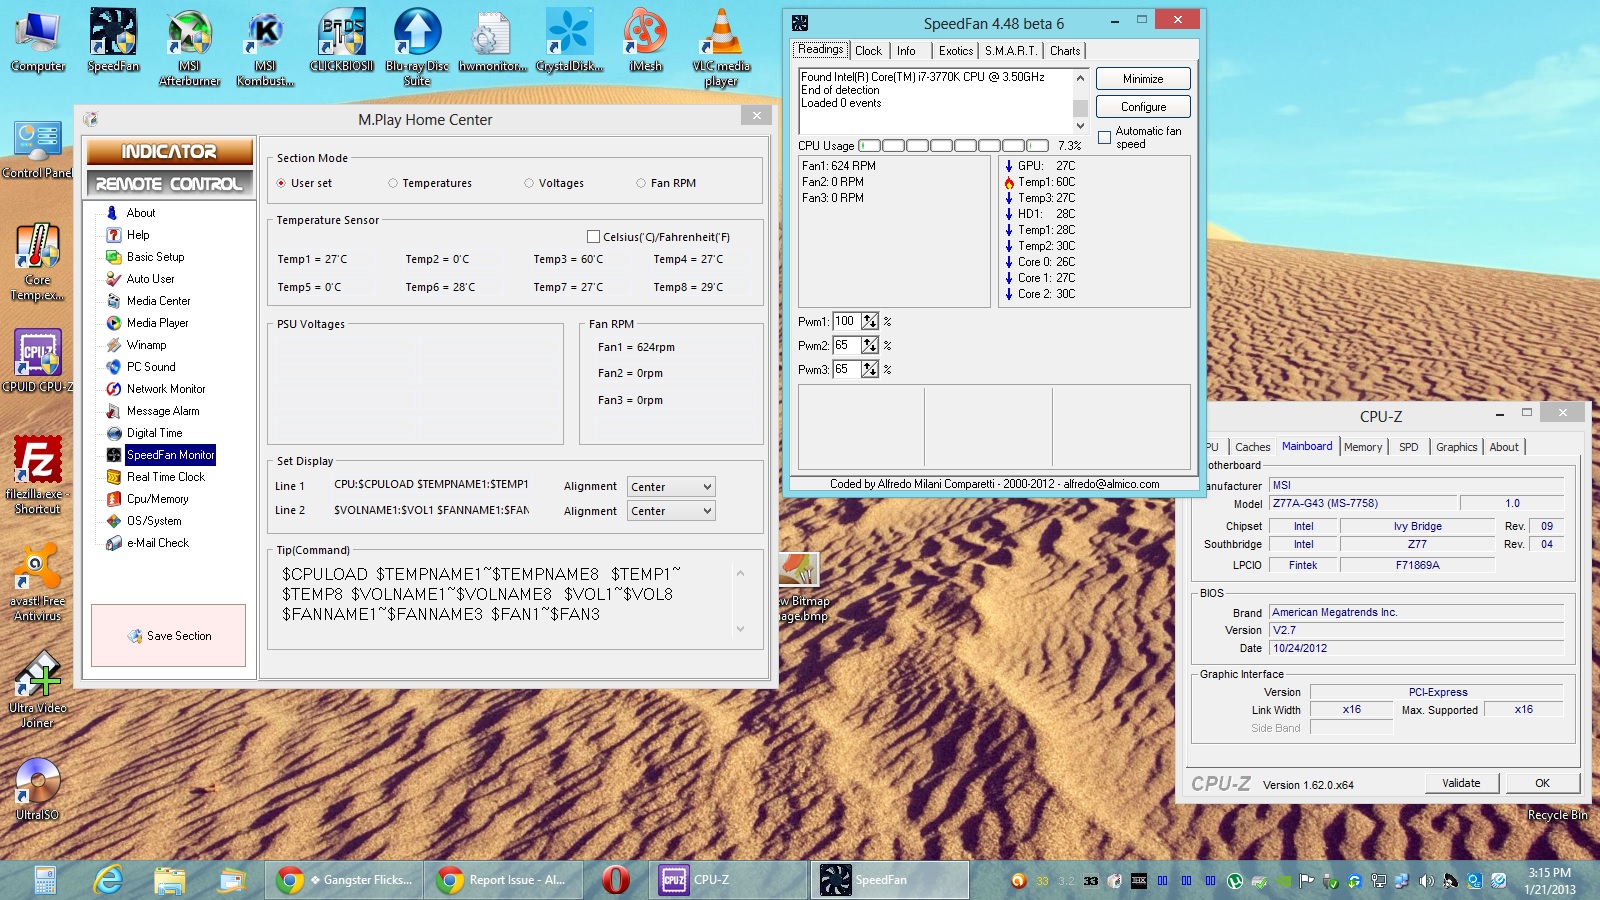Open Basic Setup in M.Play sidebar
Screen dimensions: 1600x900
155,257
